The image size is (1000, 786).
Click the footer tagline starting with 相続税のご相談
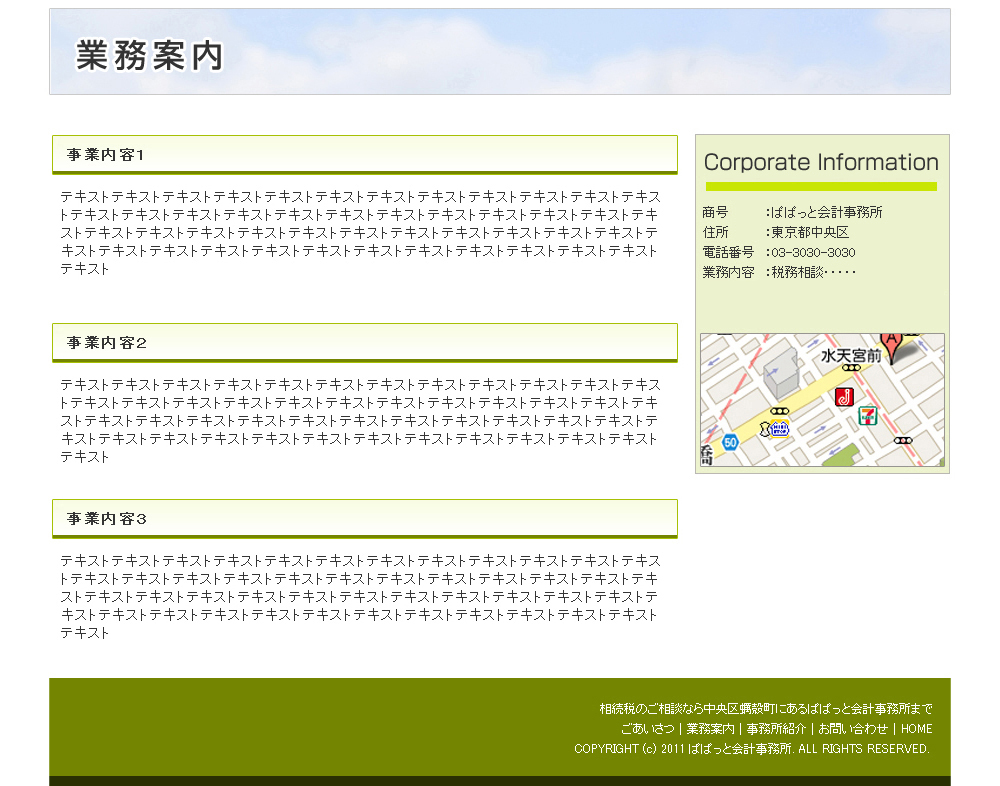765,709
